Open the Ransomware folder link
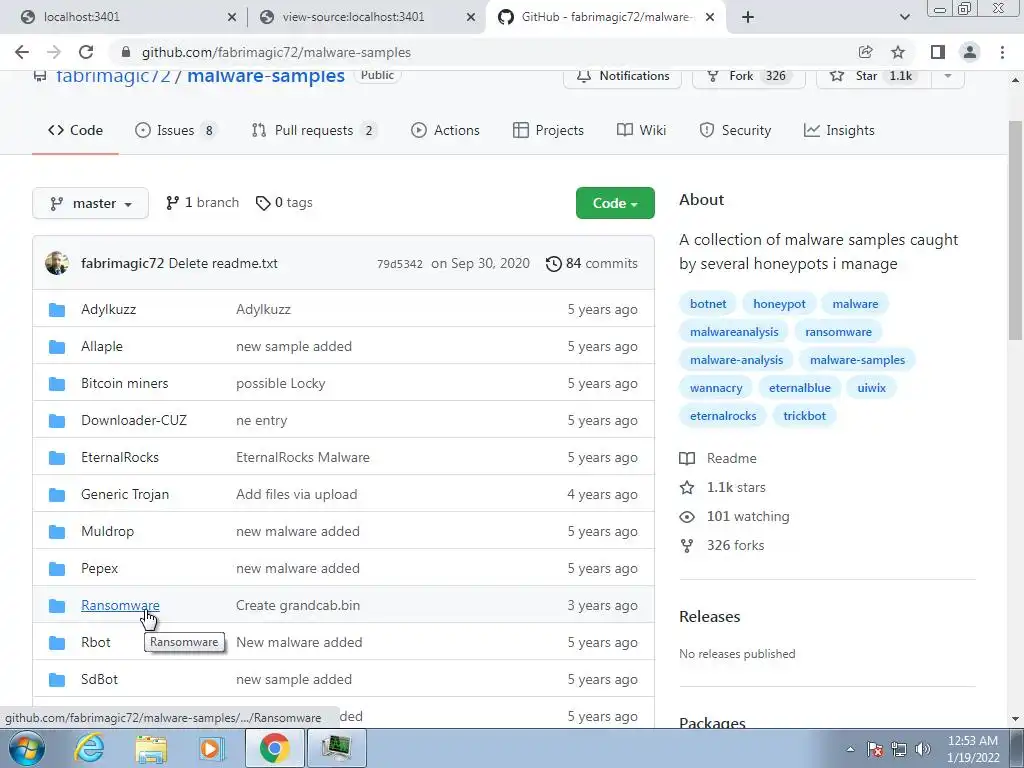This screenshot has width=1024, height=768. pyautogui.click(x=120, y=605)
